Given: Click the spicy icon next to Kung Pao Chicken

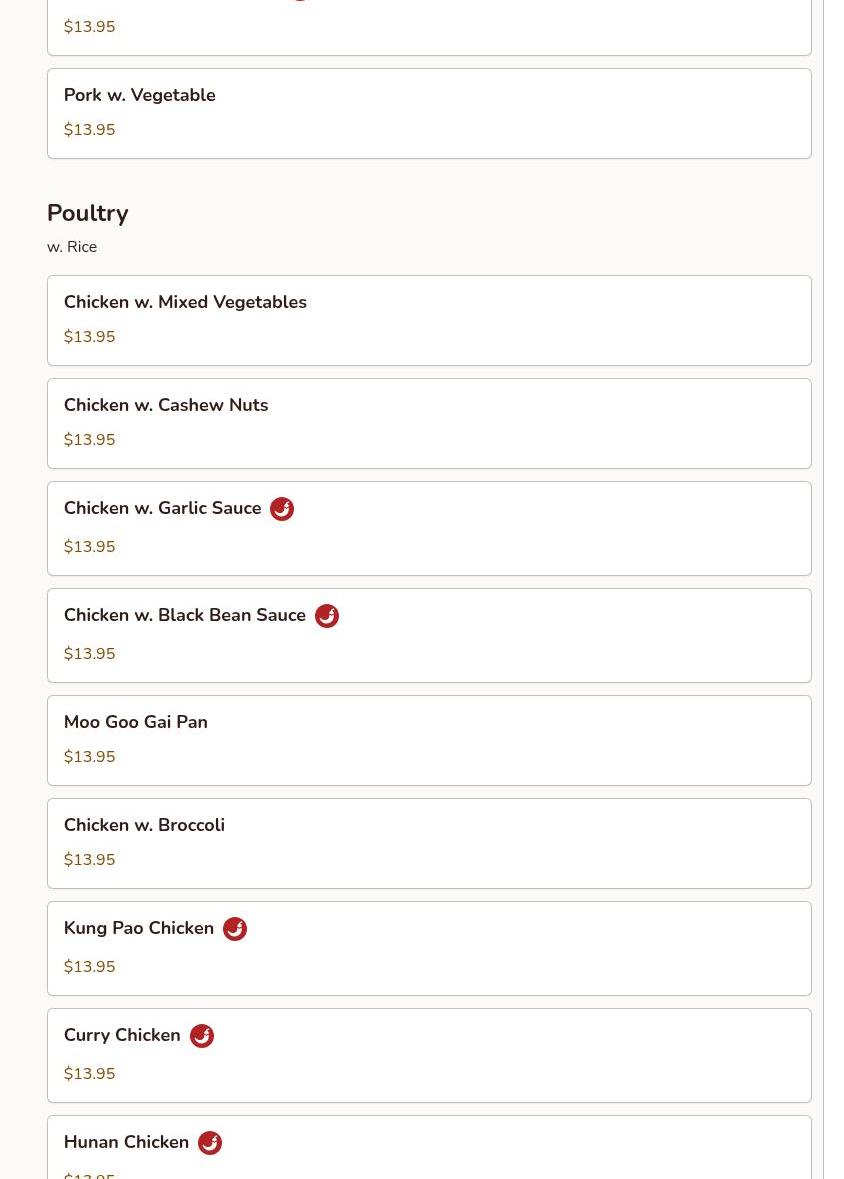Looking at the screenshot, I should (x=235, y=929).
